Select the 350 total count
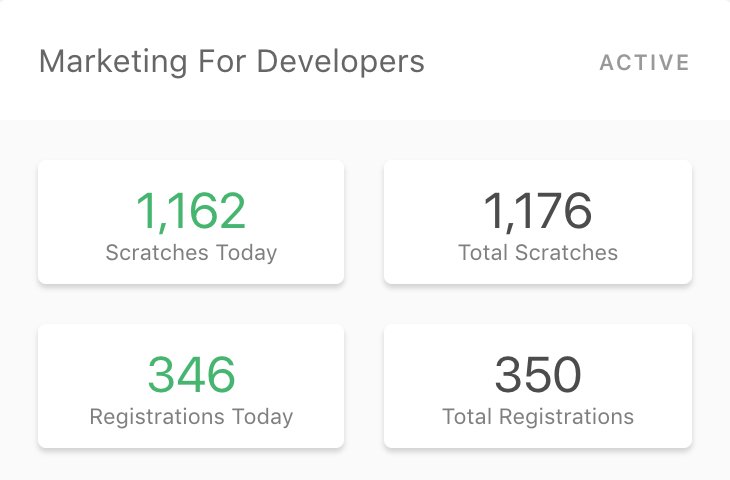This screenshot has height=480, width=730. point(538,375)
